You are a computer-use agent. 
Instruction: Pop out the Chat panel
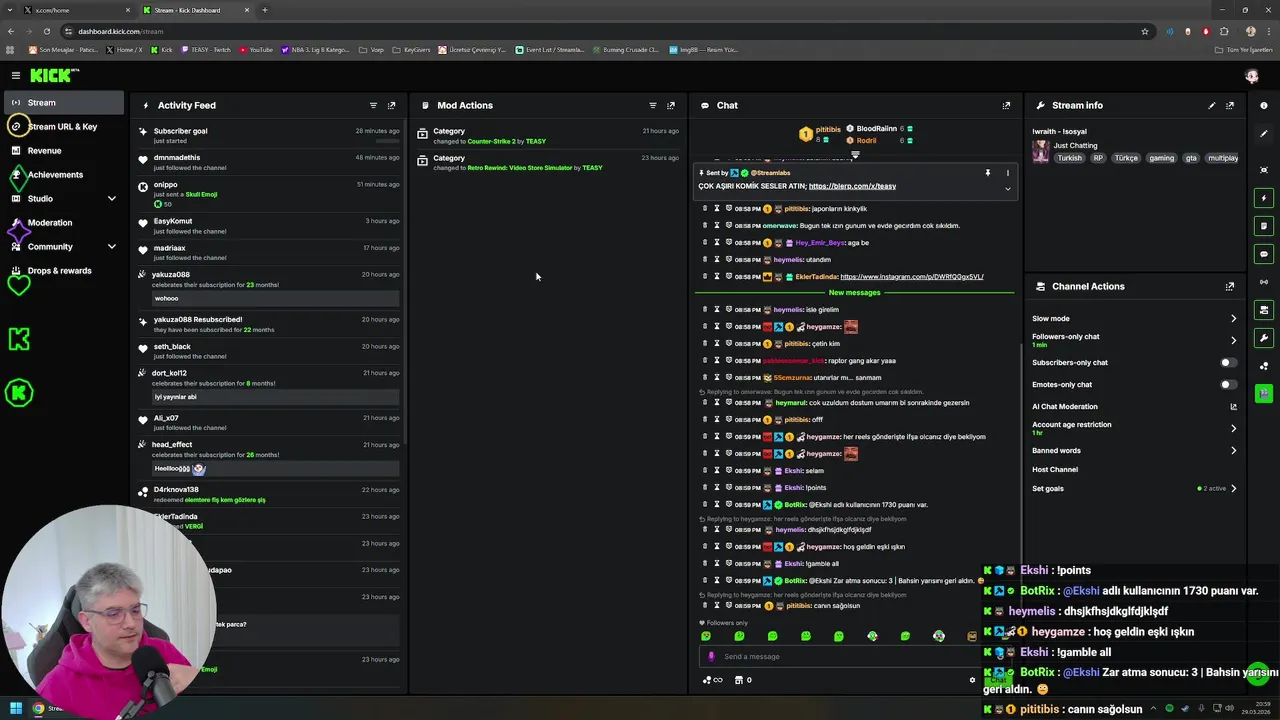coord(1006,105)
